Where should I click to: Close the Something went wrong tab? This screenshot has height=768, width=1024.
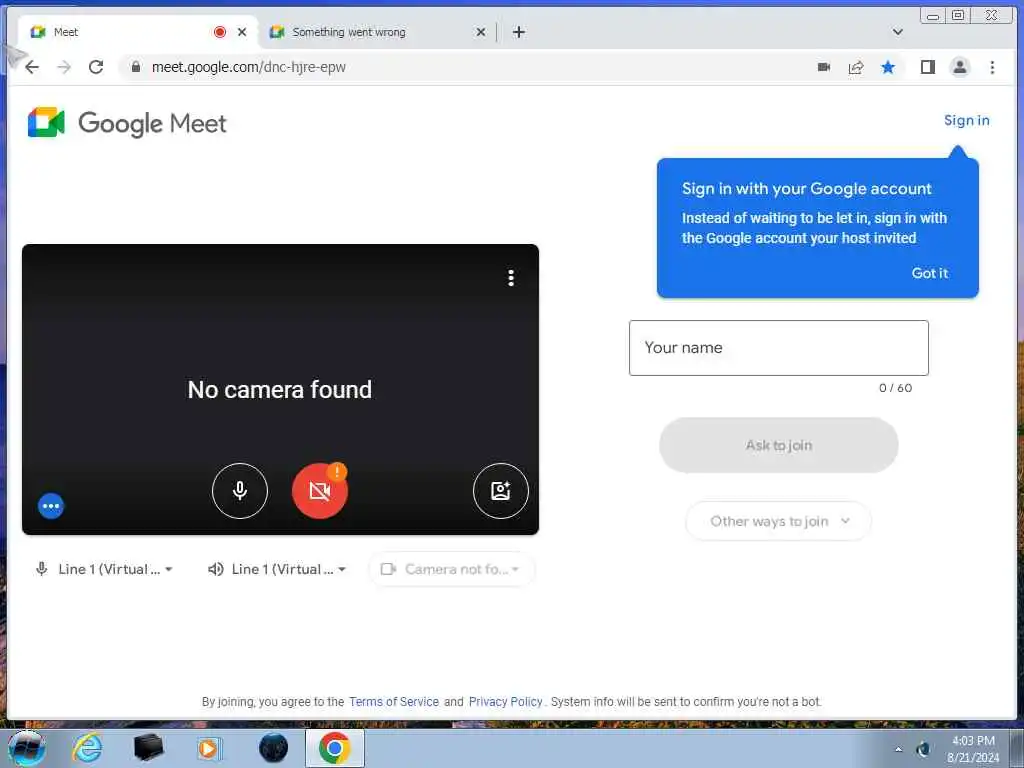(x=481, y=32)
